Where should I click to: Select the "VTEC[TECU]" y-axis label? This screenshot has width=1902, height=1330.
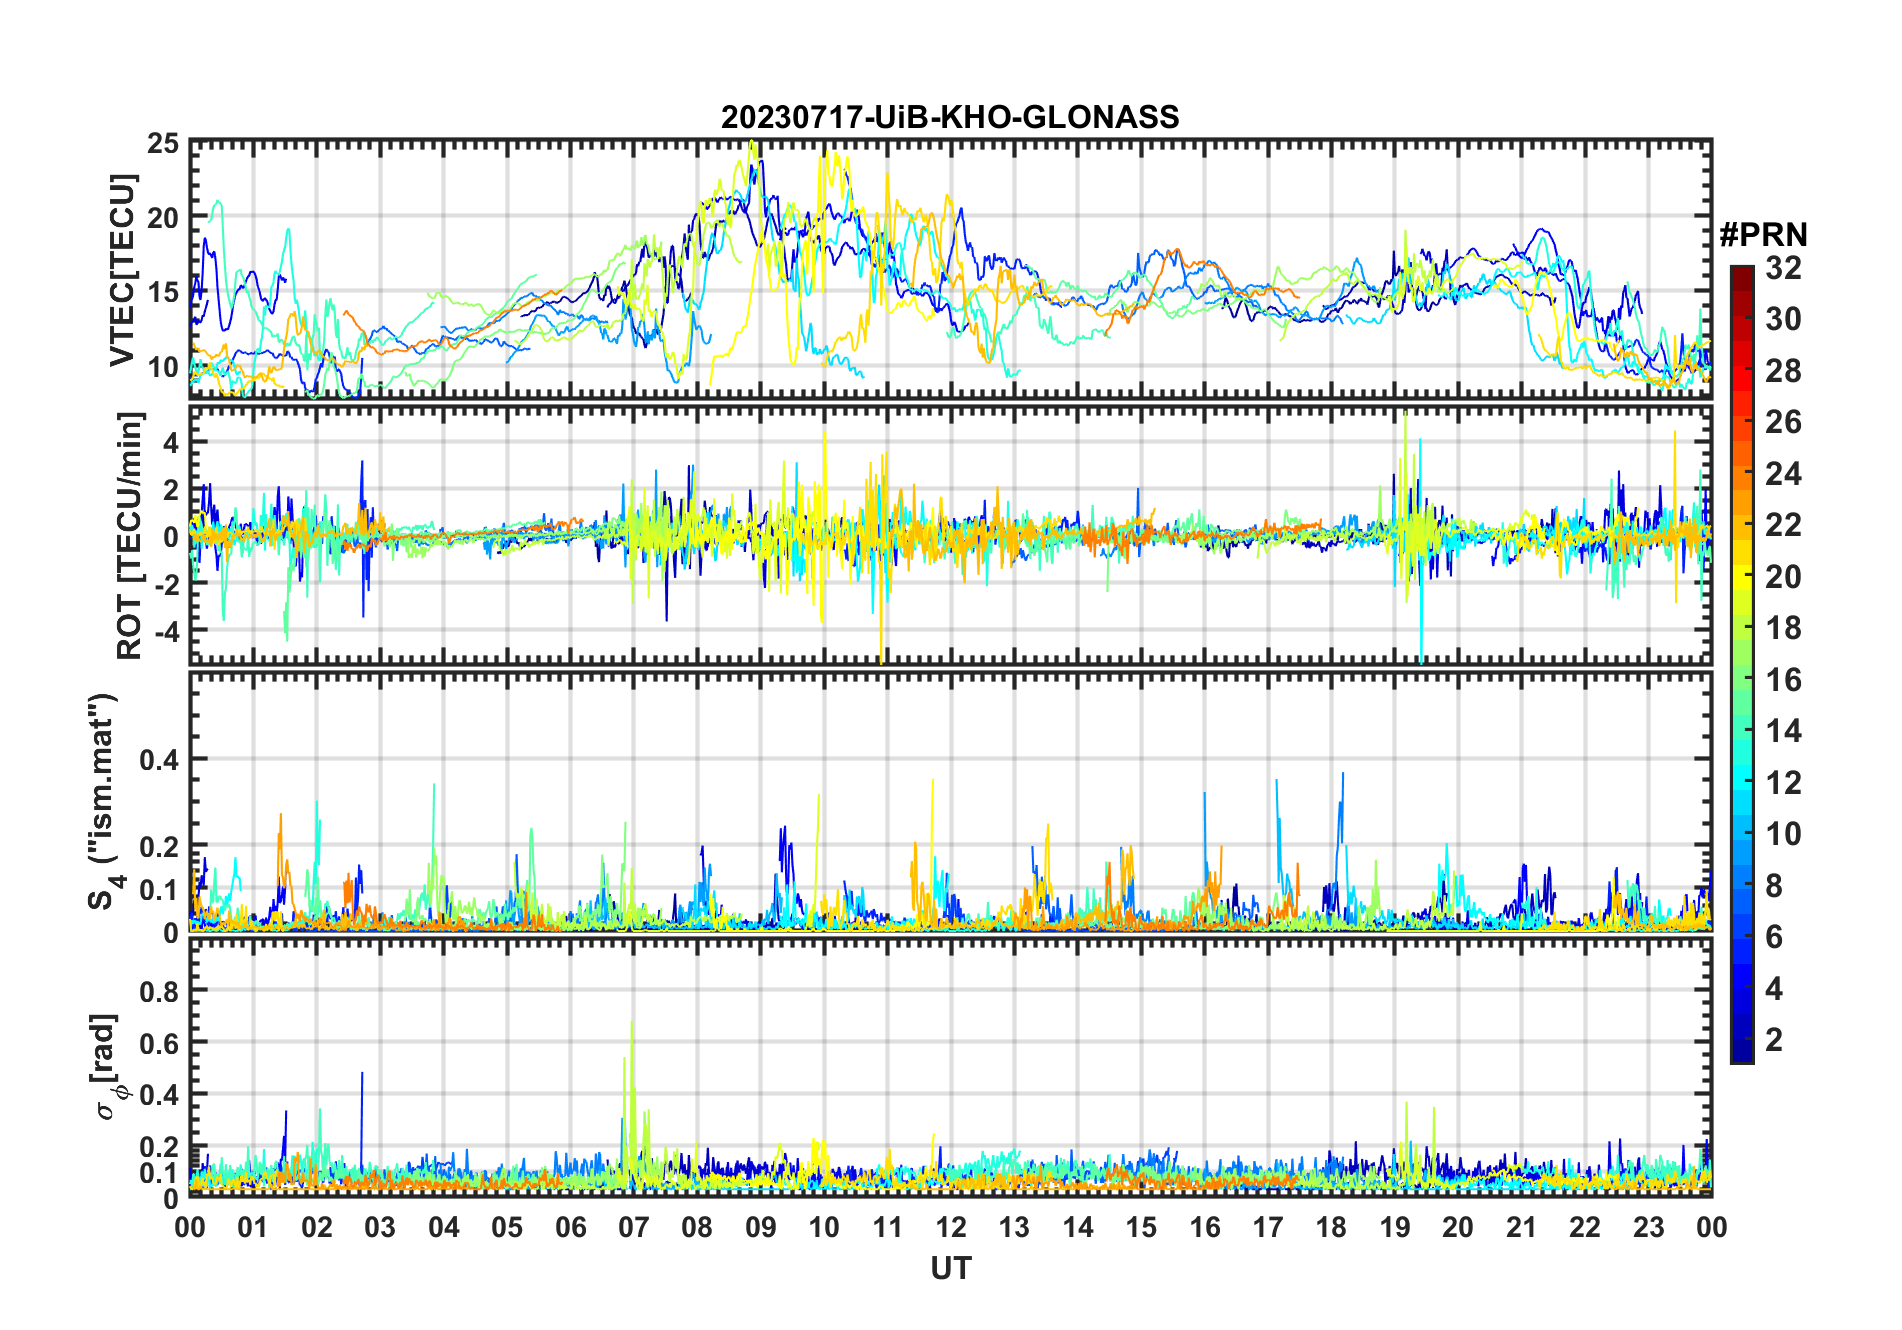coord(122,270)
